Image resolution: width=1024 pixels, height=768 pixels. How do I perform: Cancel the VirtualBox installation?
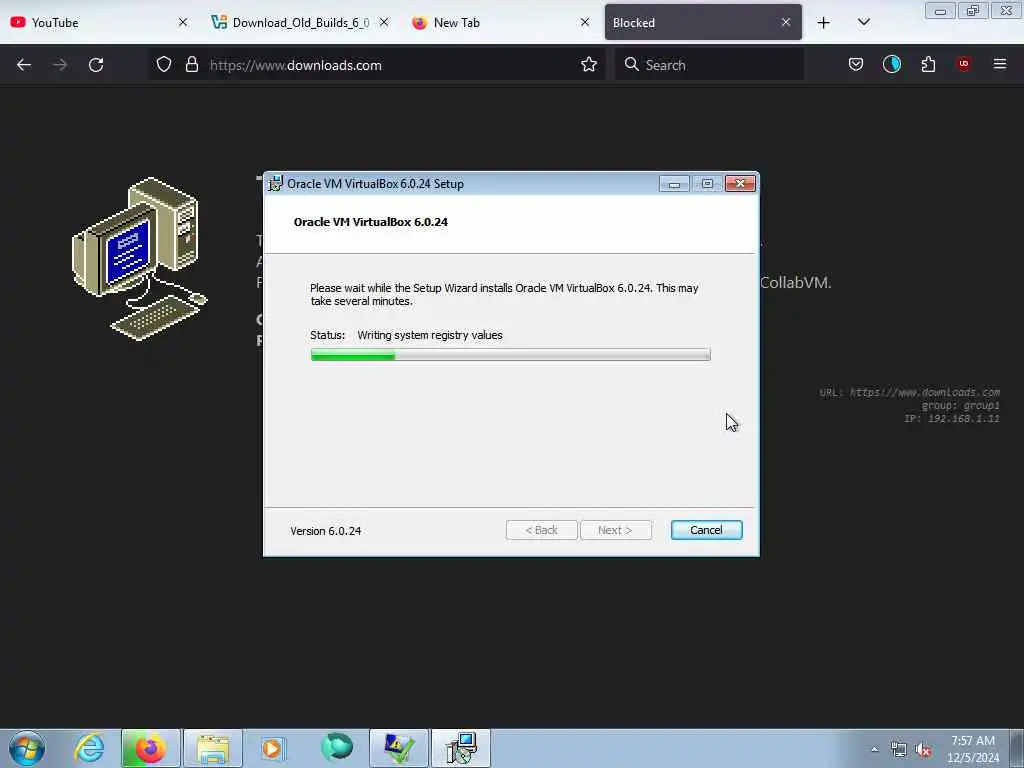tap(707, 530)
